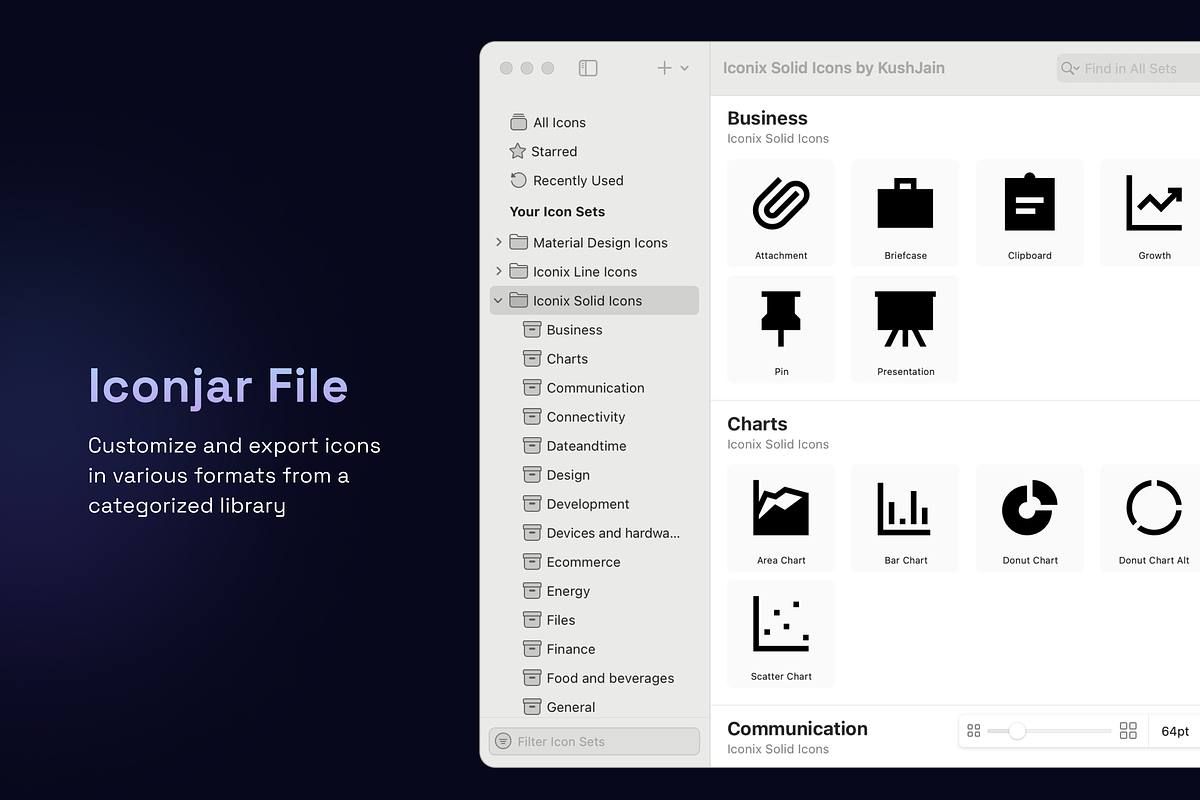
Task: Click the small grid size icon
Action: coord(974,731)
